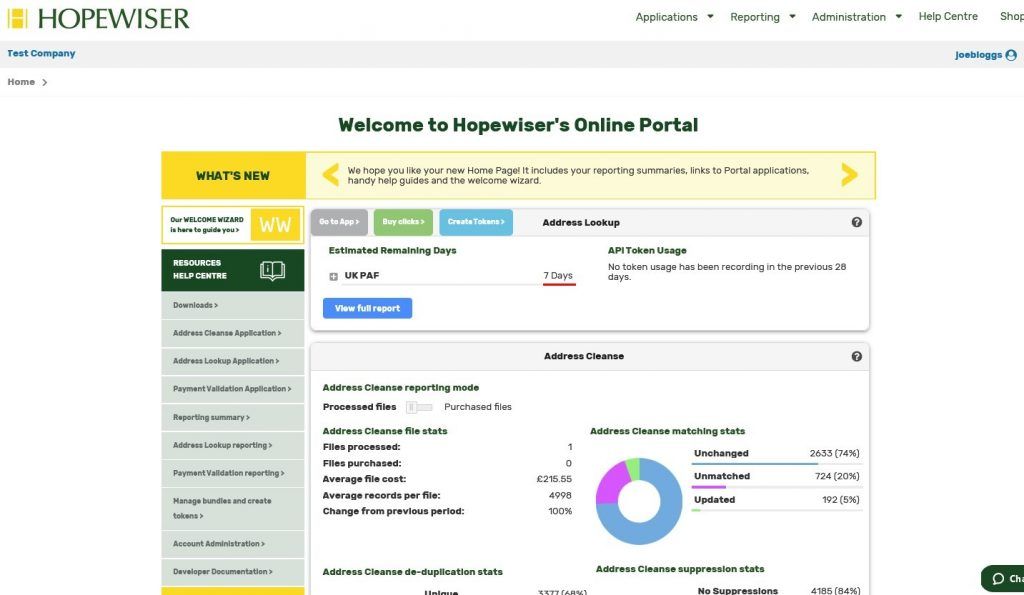Click the joebloggs user profile icon
This screenshot has height=595, width=1024.
pos(1011,55)
